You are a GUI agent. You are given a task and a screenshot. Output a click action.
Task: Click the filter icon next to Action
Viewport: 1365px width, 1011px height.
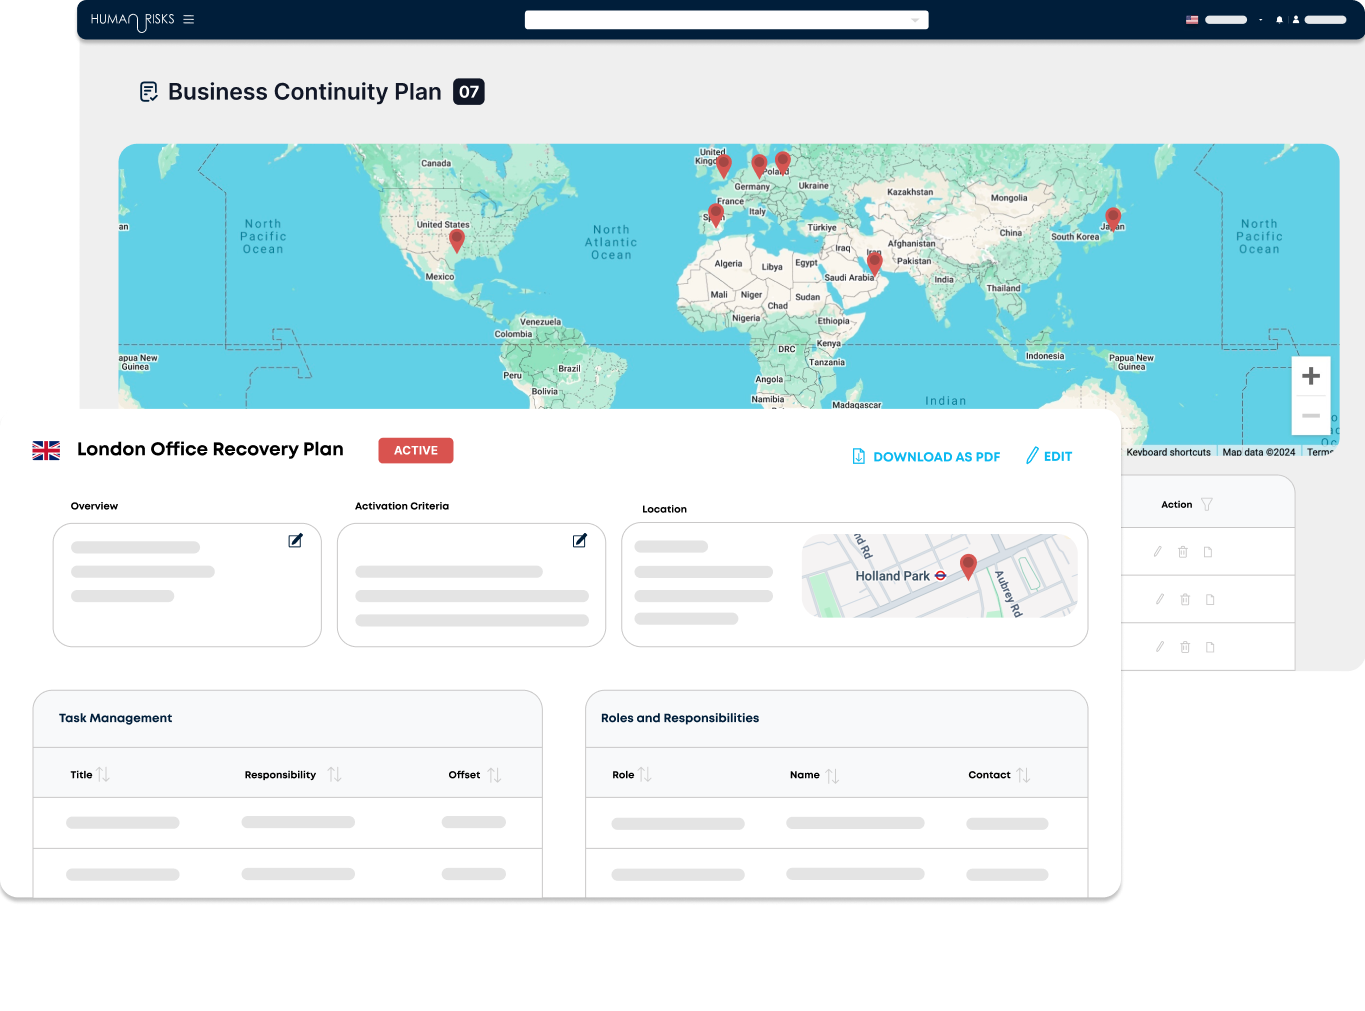coord(1207,505)
